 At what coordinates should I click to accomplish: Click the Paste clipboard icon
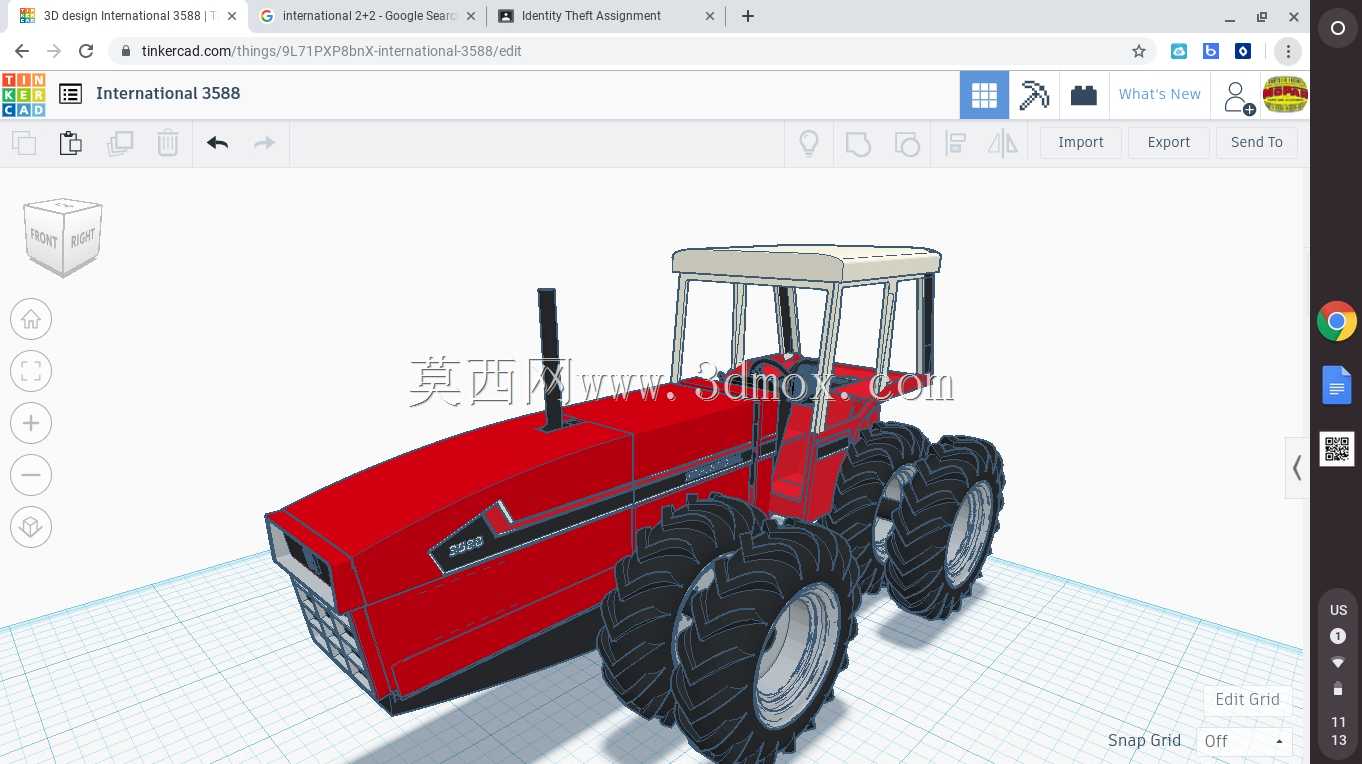coord(71,143)
